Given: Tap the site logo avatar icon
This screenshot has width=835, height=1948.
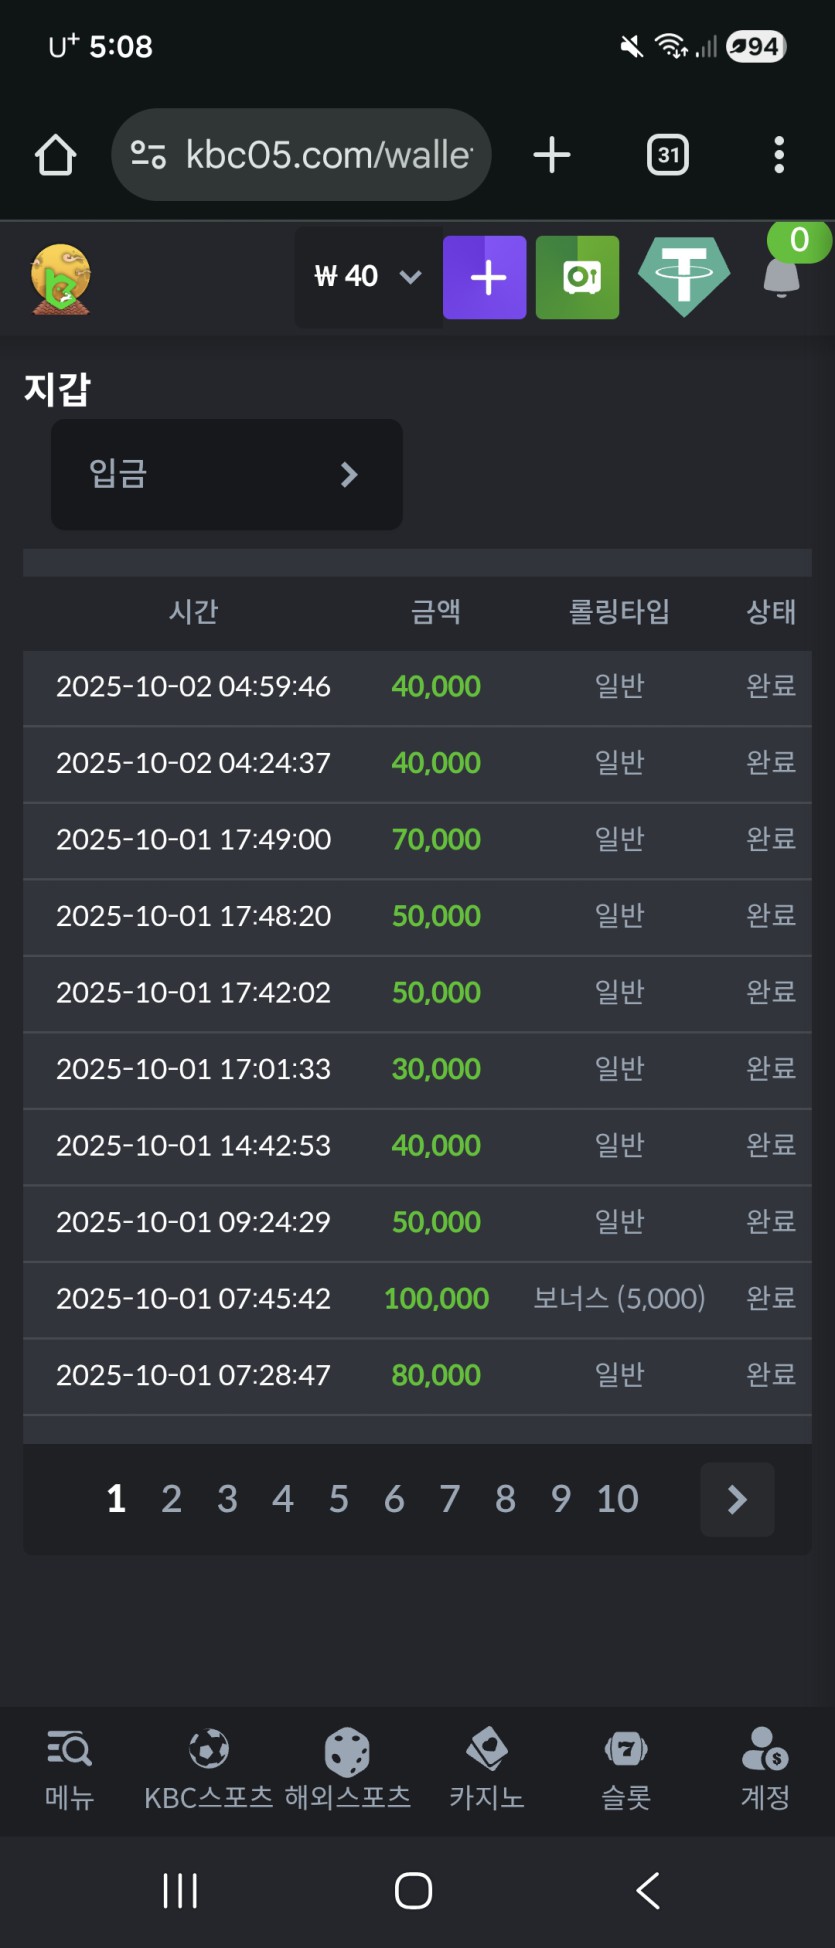Looking at the screenshot, I should click(61, 279).
